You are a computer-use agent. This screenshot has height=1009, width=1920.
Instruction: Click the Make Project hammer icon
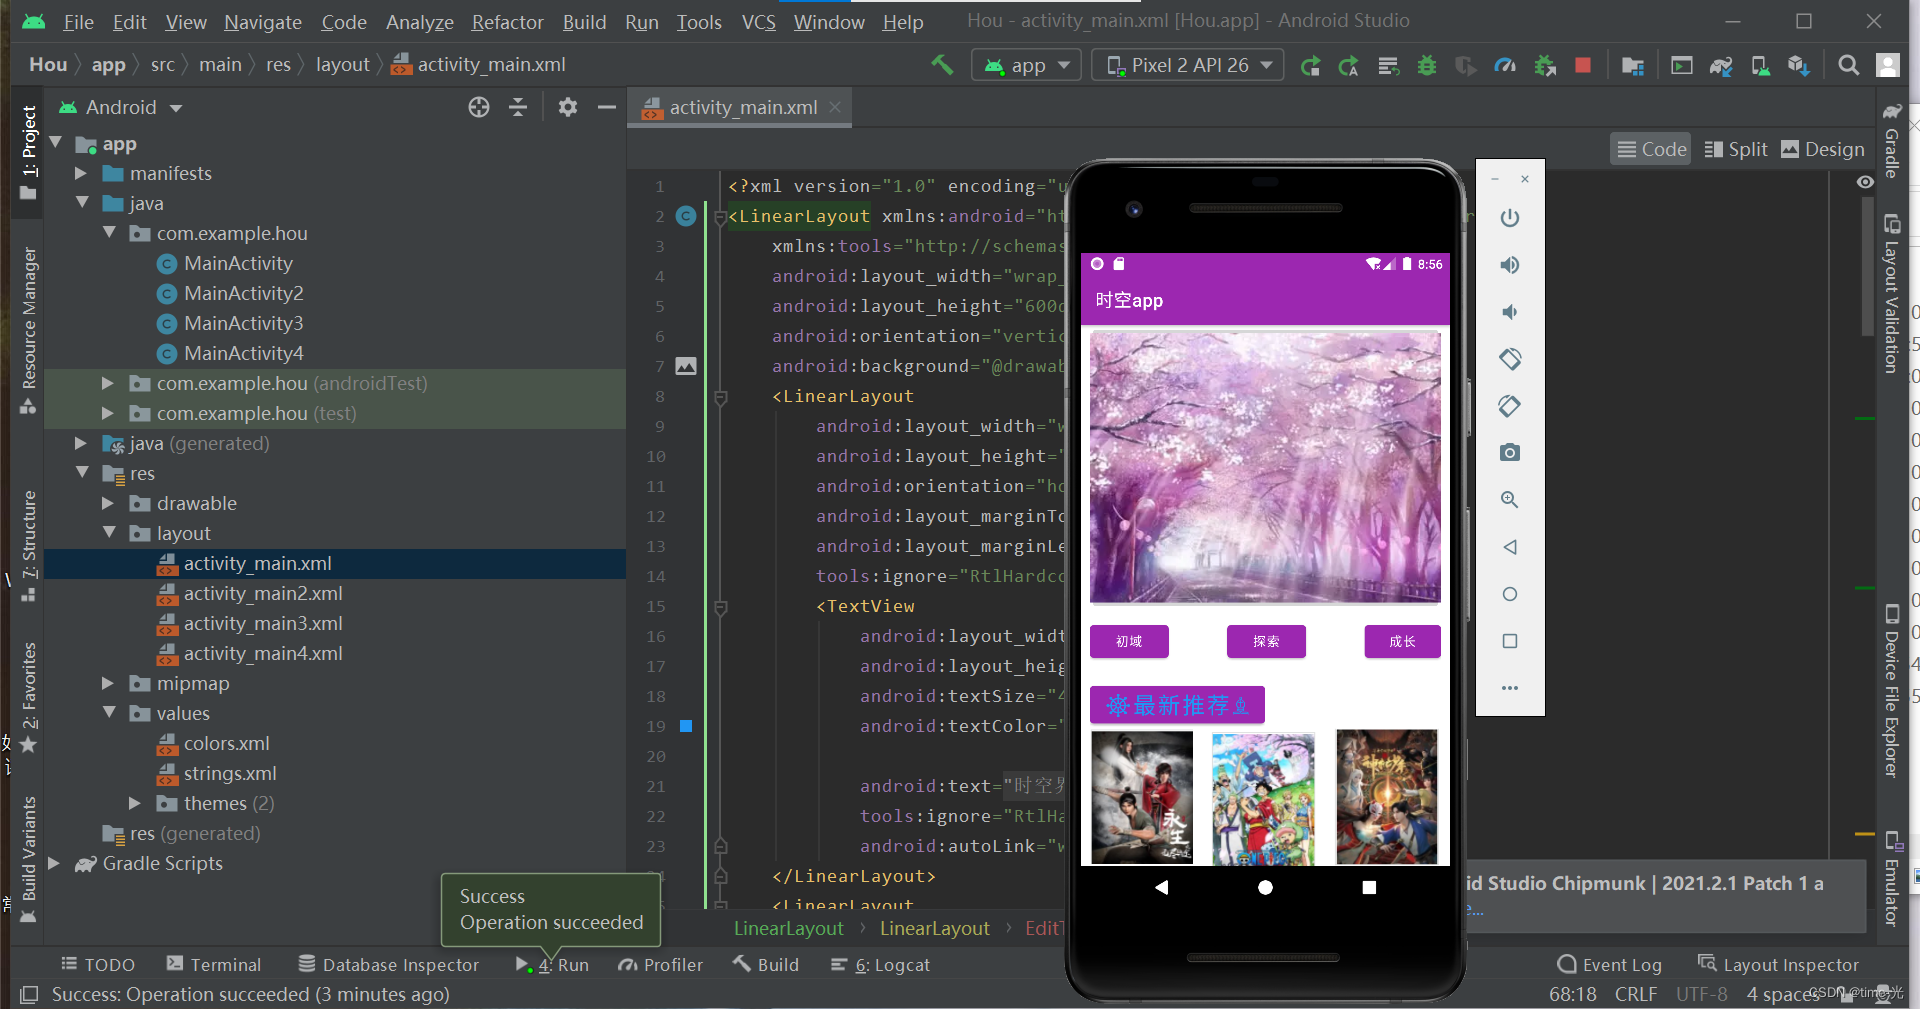pos(941,65)
